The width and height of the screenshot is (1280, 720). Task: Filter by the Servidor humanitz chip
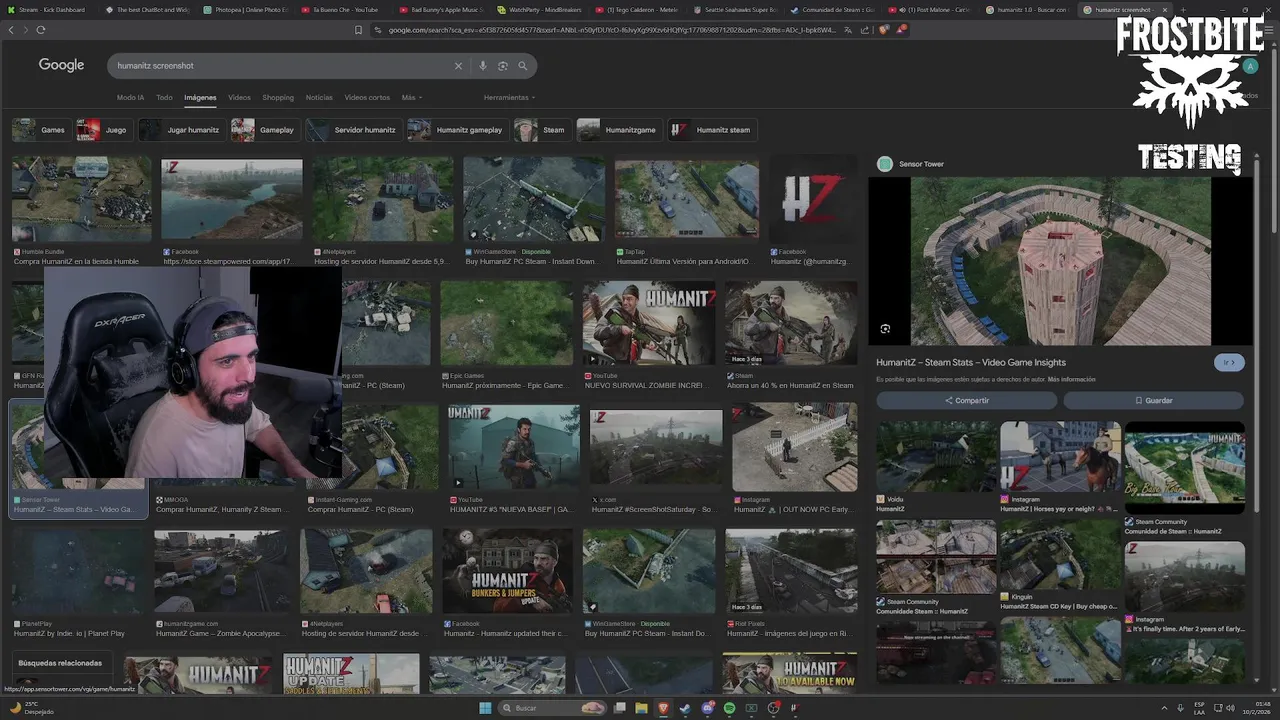(353, 130)
